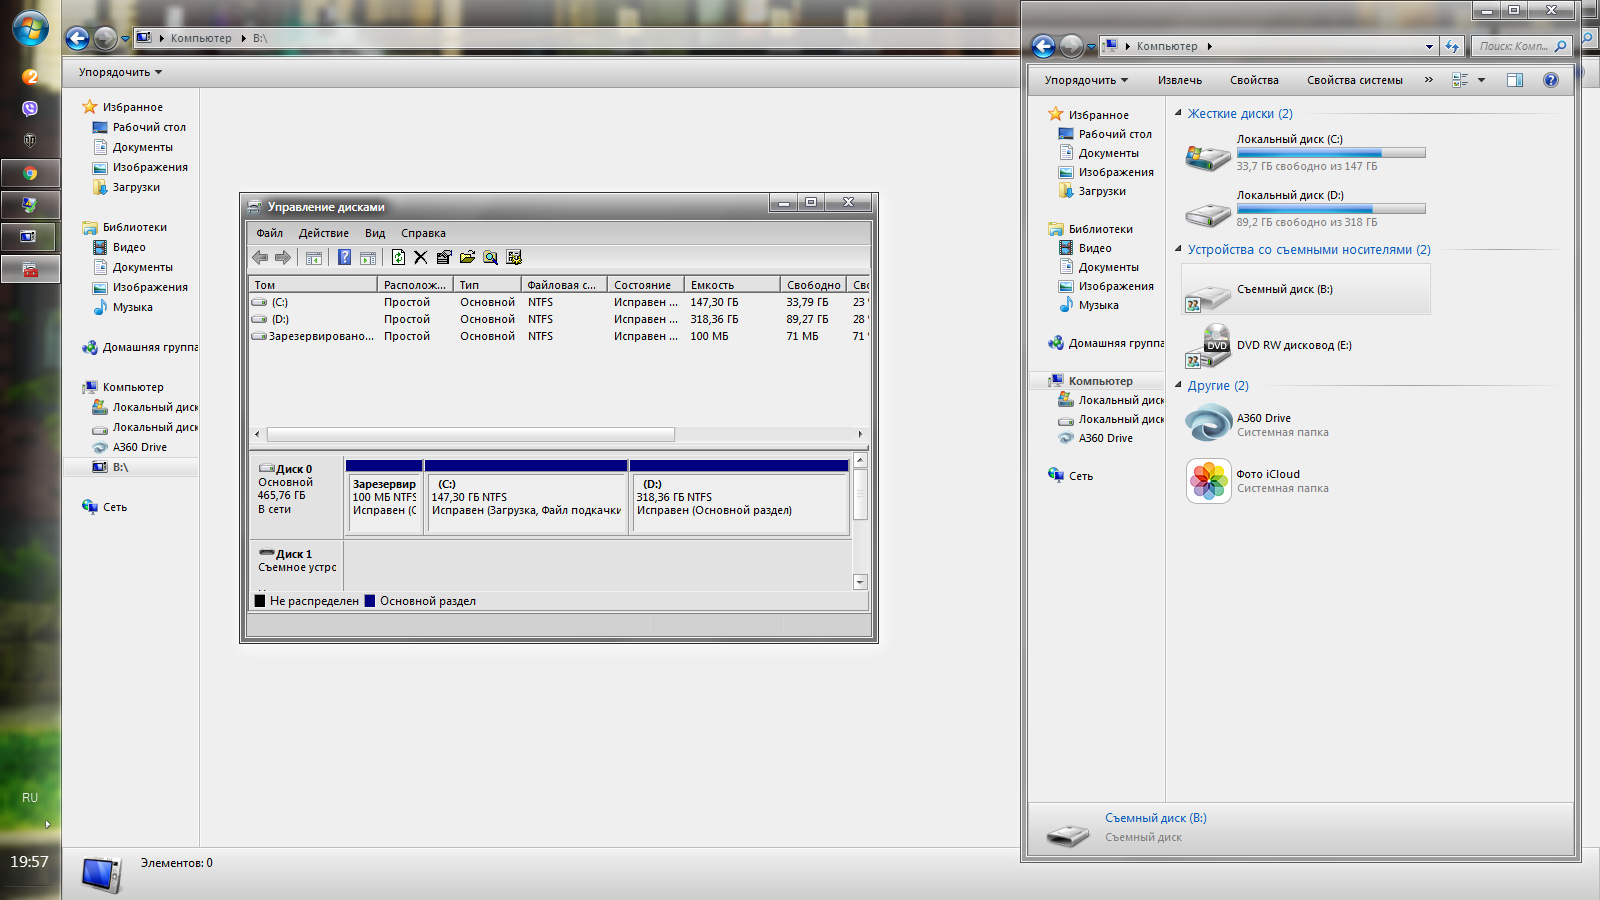Click the Свойства системы button
This screenshot has height=900, width=1600.
[x=1354, y=80]
